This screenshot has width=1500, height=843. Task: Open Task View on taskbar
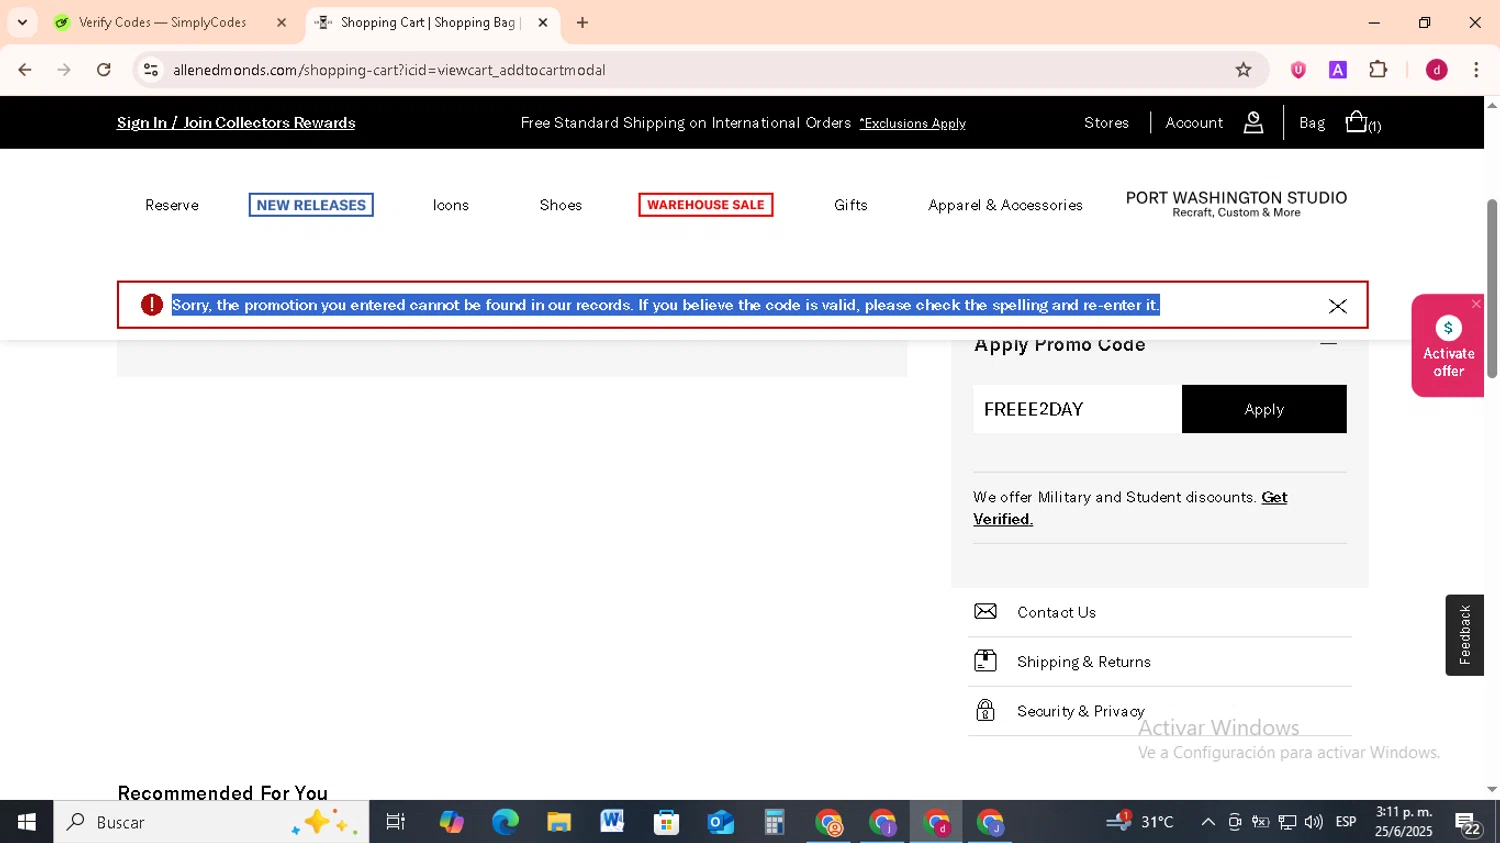pyautogui.click(x=395, y=822)
